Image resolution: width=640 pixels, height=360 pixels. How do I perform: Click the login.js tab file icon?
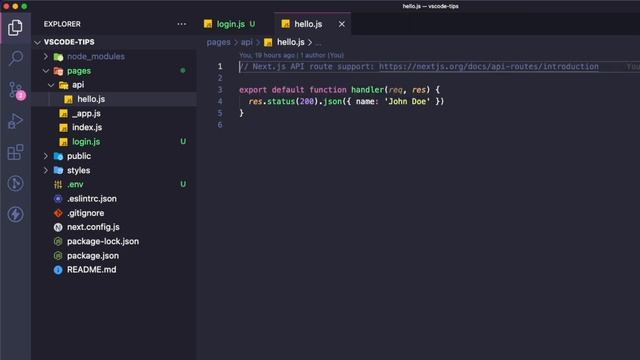pyautogui.click(x=208, y=24)
